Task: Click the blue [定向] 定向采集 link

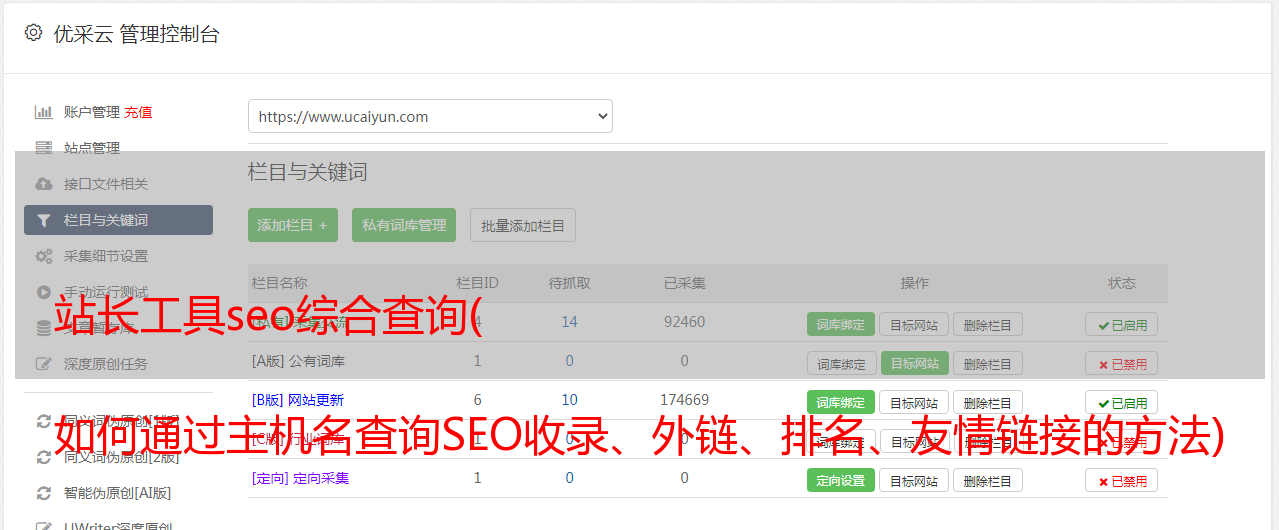Action: pos(301,478)
